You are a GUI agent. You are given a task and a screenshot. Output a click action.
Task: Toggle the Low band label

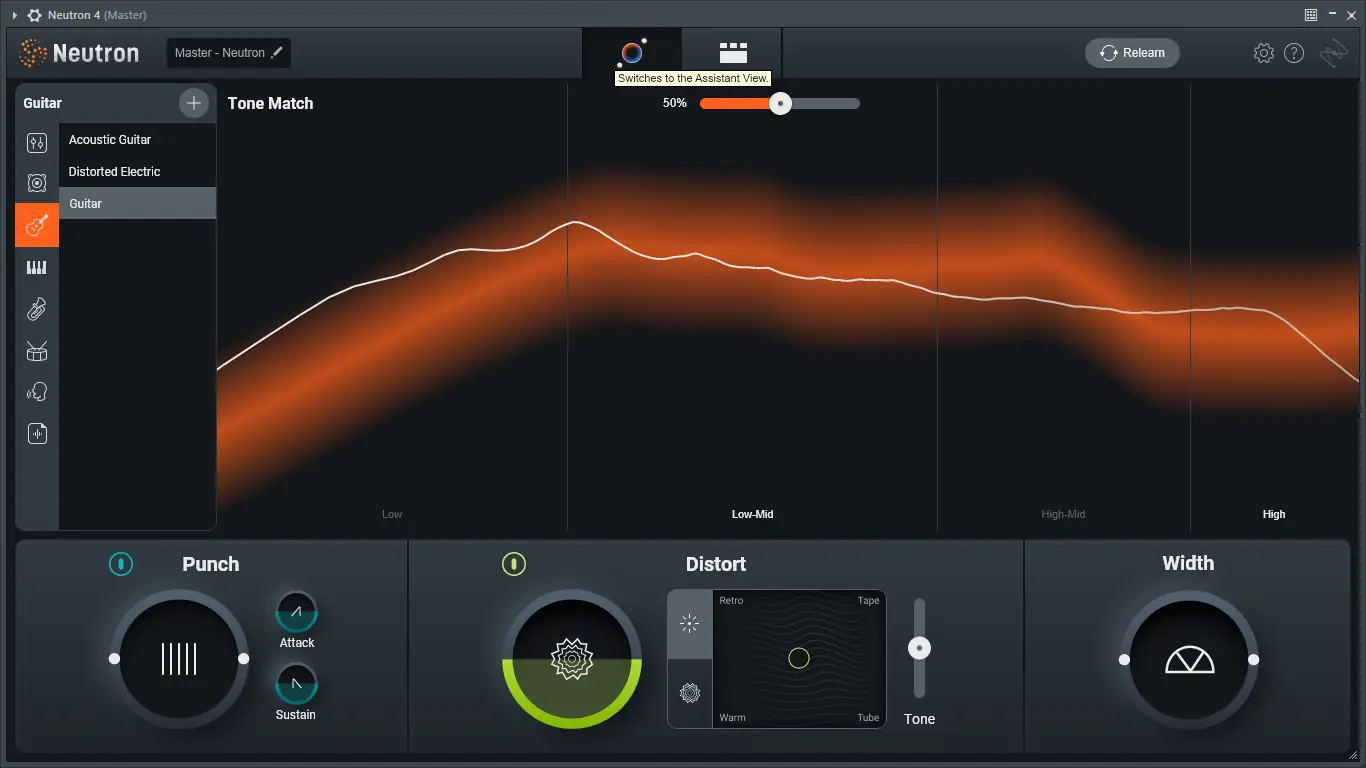392,514
